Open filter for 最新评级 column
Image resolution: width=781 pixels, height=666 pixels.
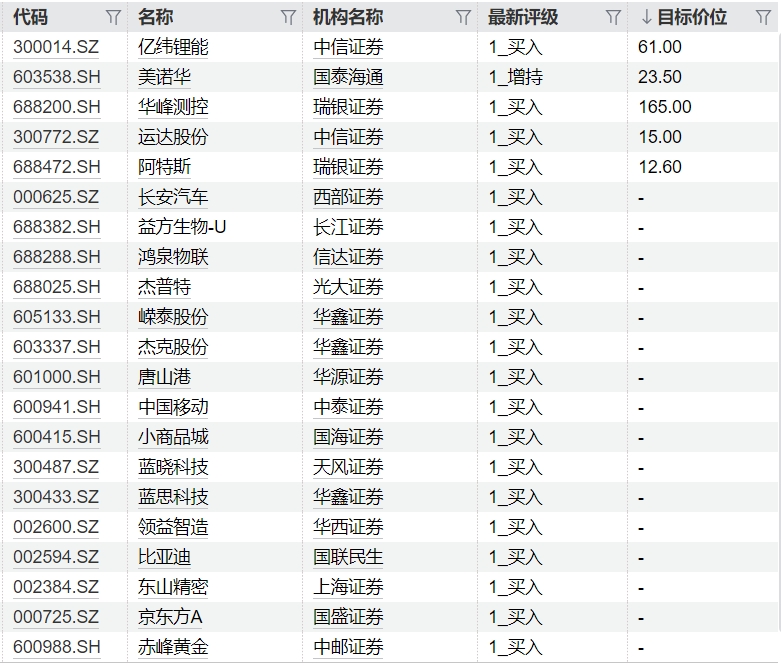(x=613, y=17)
